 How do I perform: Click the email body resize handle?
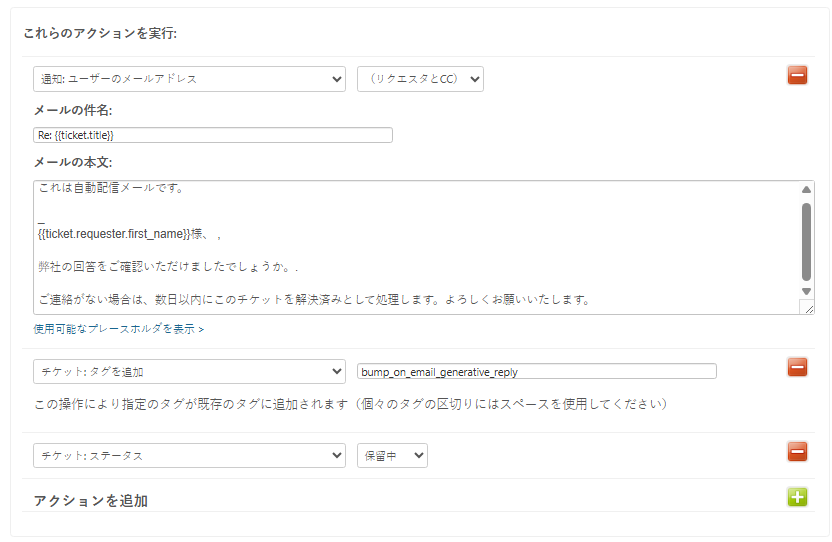pos(807,308)
